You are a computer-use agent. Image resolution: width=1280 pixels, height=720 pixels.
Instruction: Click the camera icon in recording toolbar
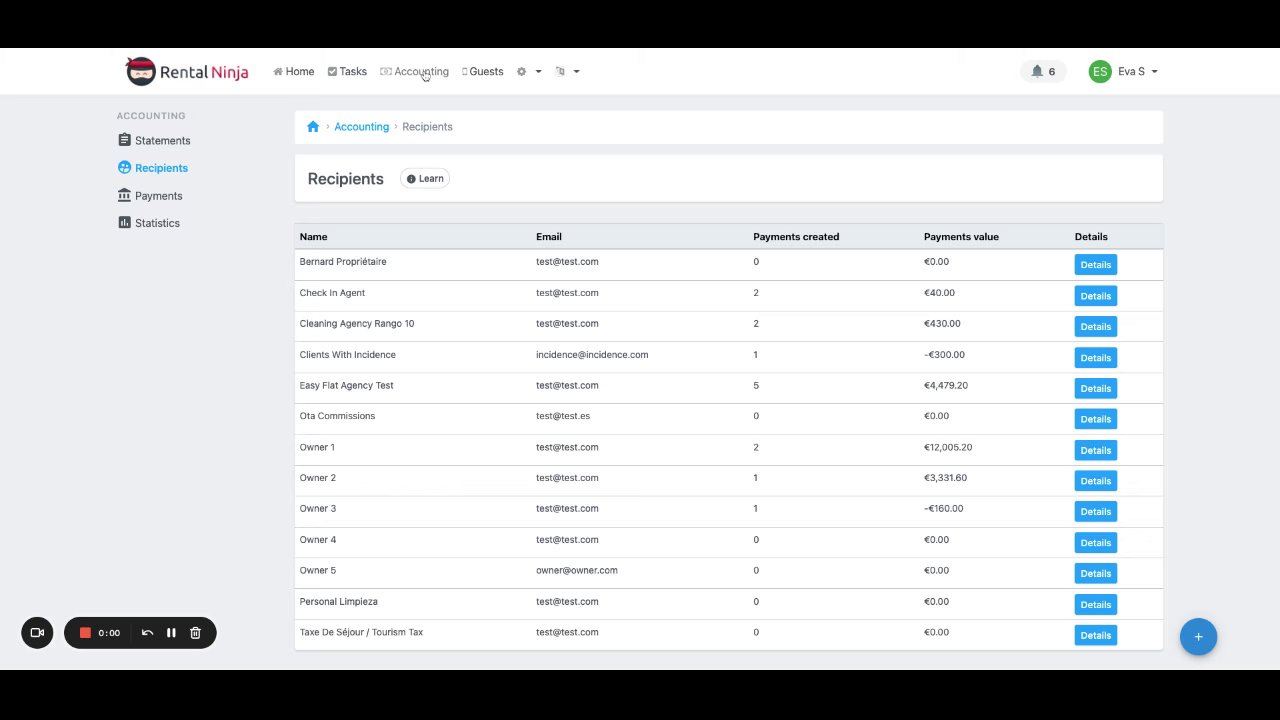[37, 633]
